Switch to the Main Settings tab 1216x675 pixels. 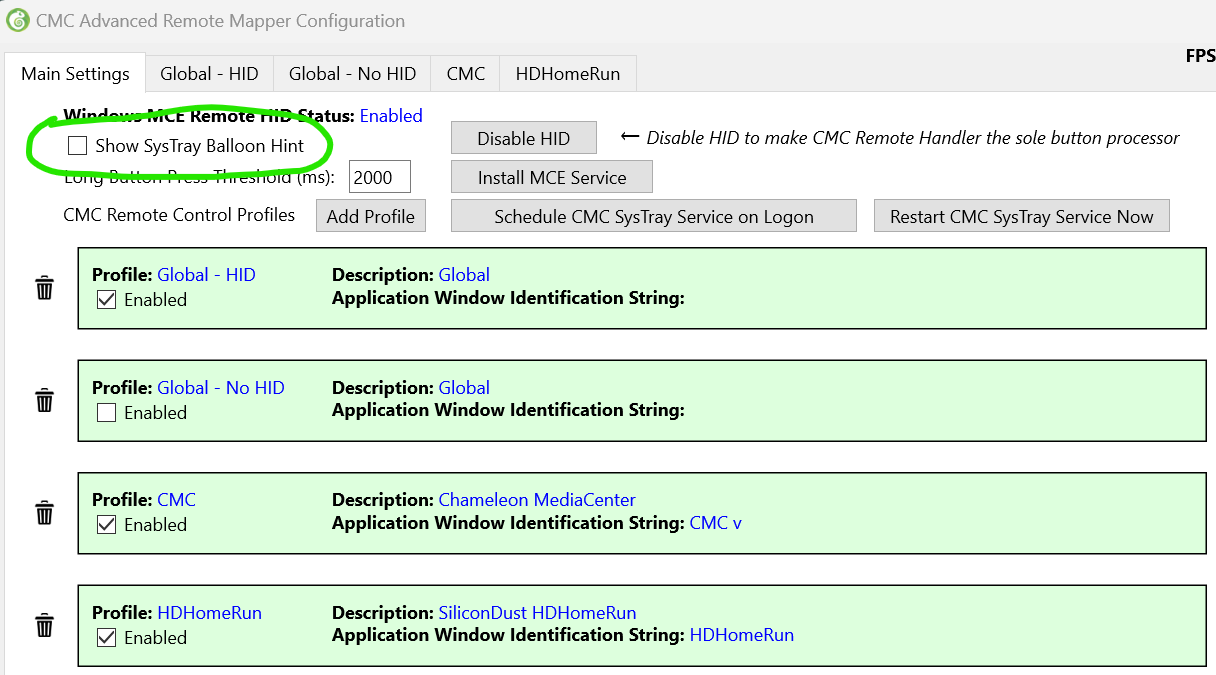click(x=75, y=74)
